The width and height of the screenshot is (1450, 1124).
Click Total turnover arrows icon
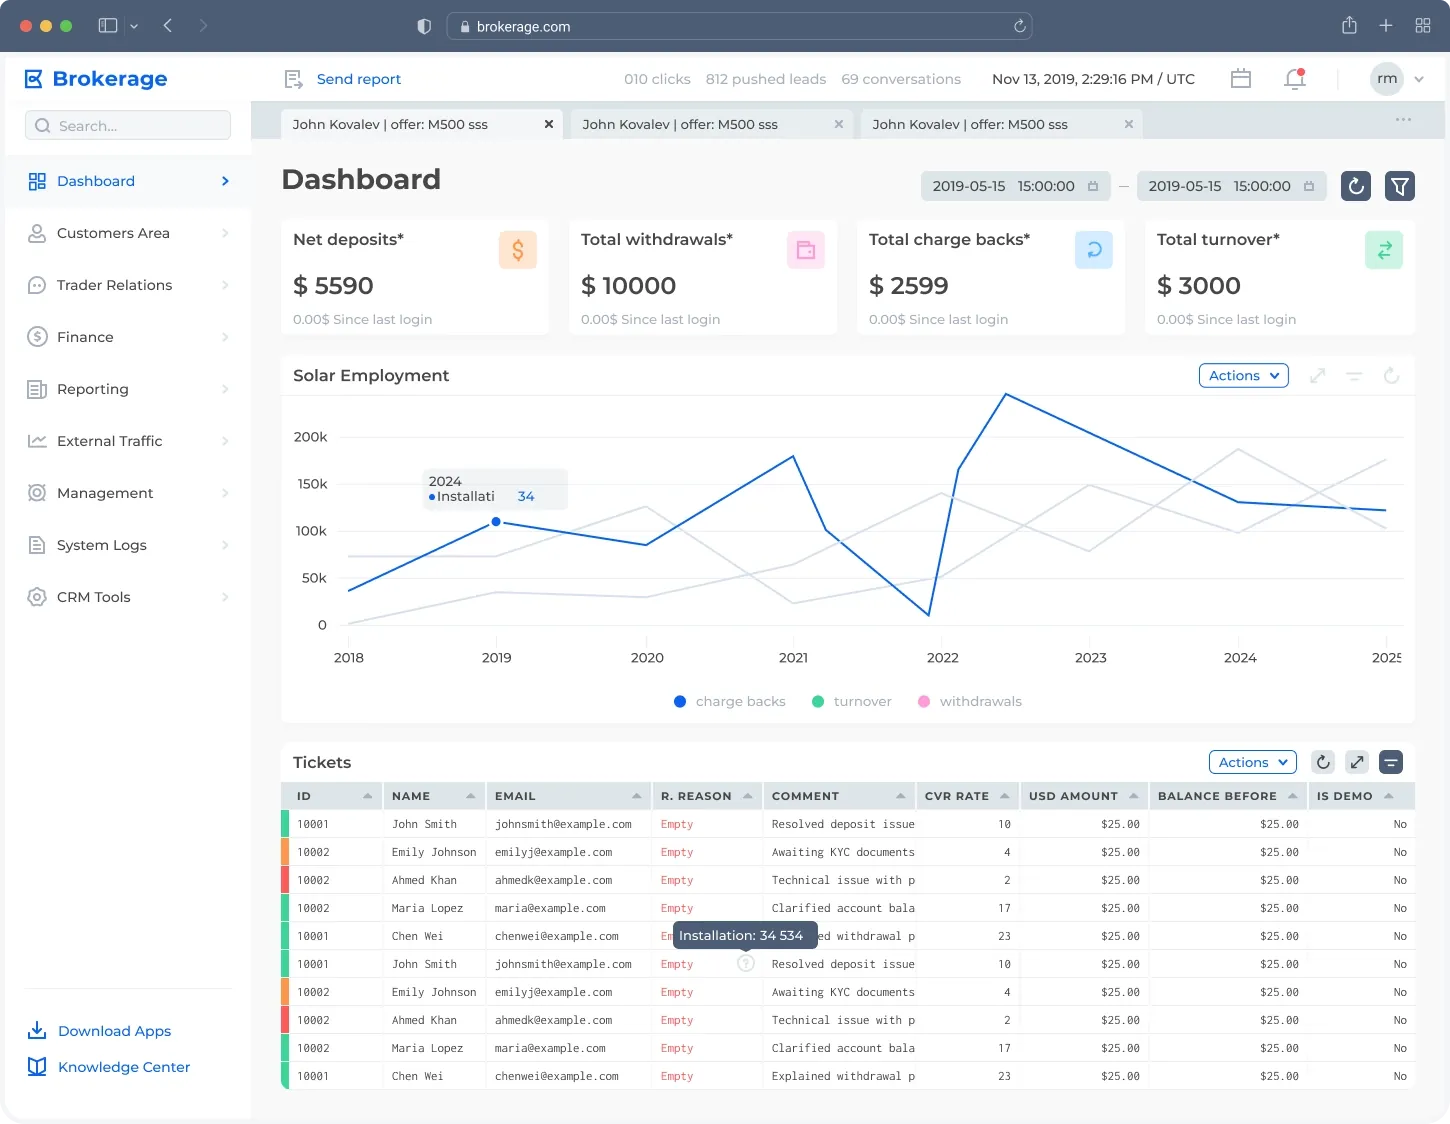[x=1384, y=250]
